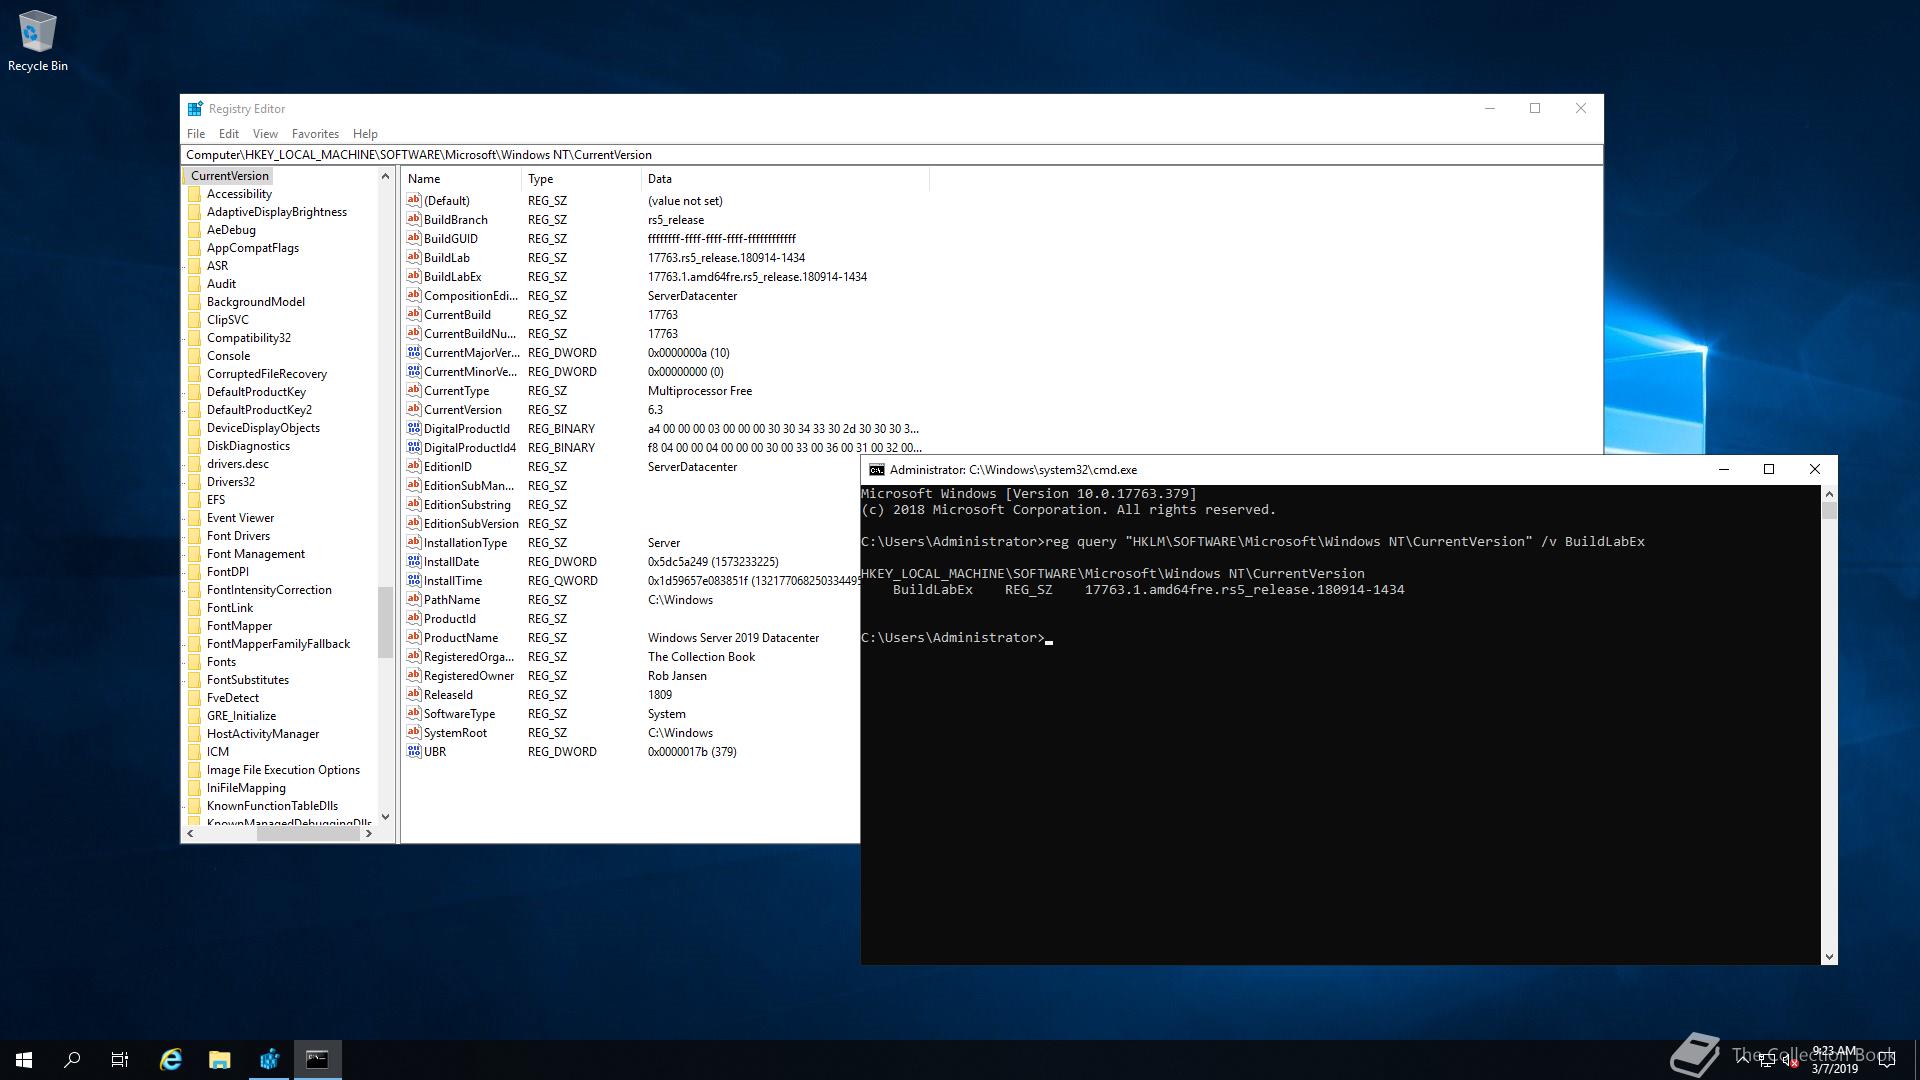Select the EditionID value name
This screenshot has width=1920, height=1080.
coord(447,467)
